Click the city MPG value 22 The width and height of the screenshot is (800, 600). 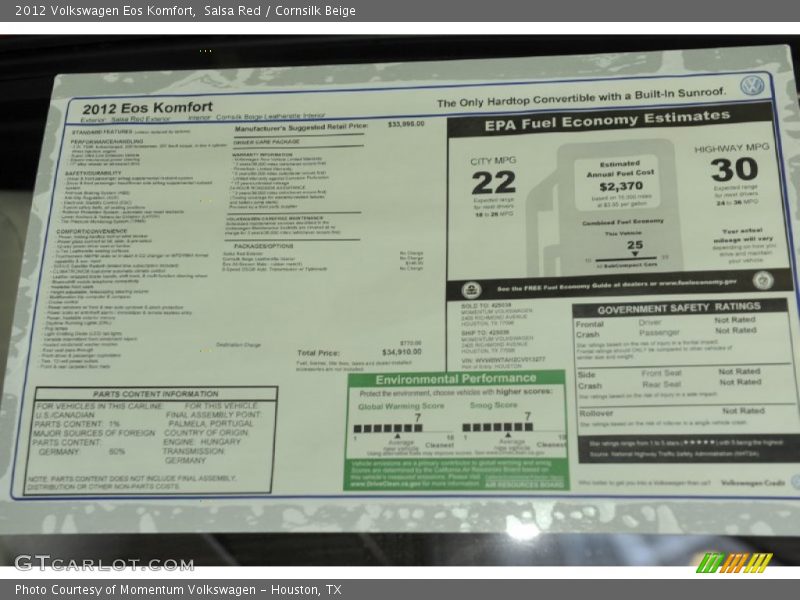493,183
